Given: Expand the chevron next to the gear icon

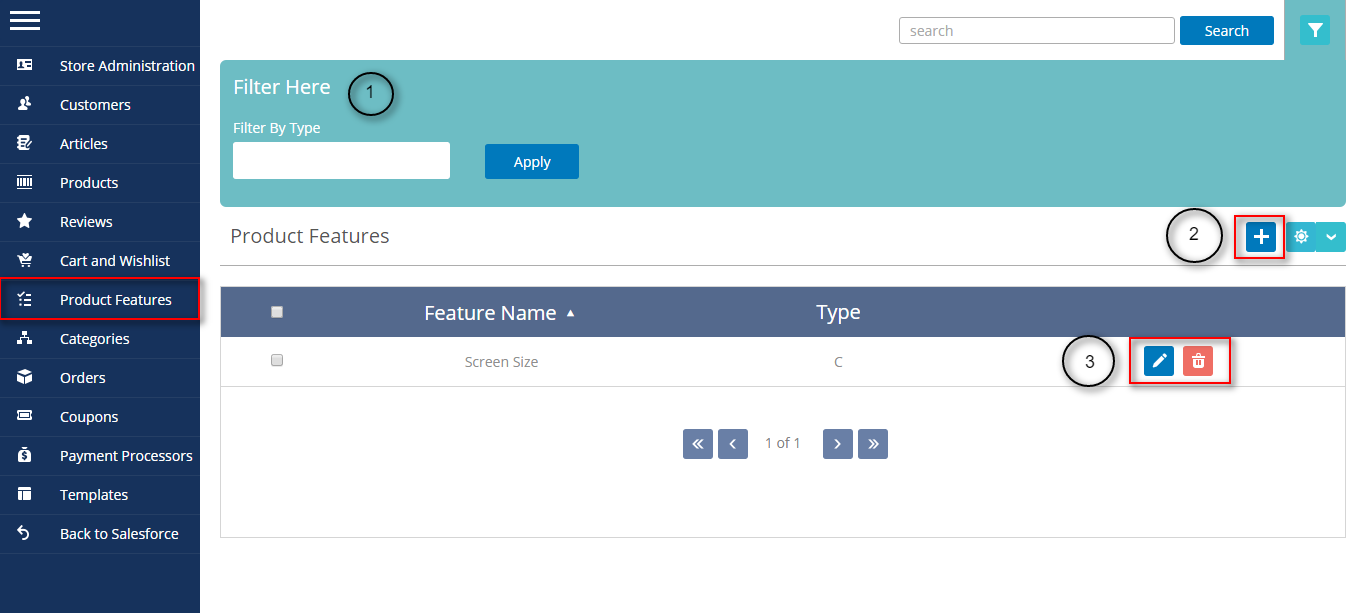Looking at the screenshot, I should point(1331,237).
